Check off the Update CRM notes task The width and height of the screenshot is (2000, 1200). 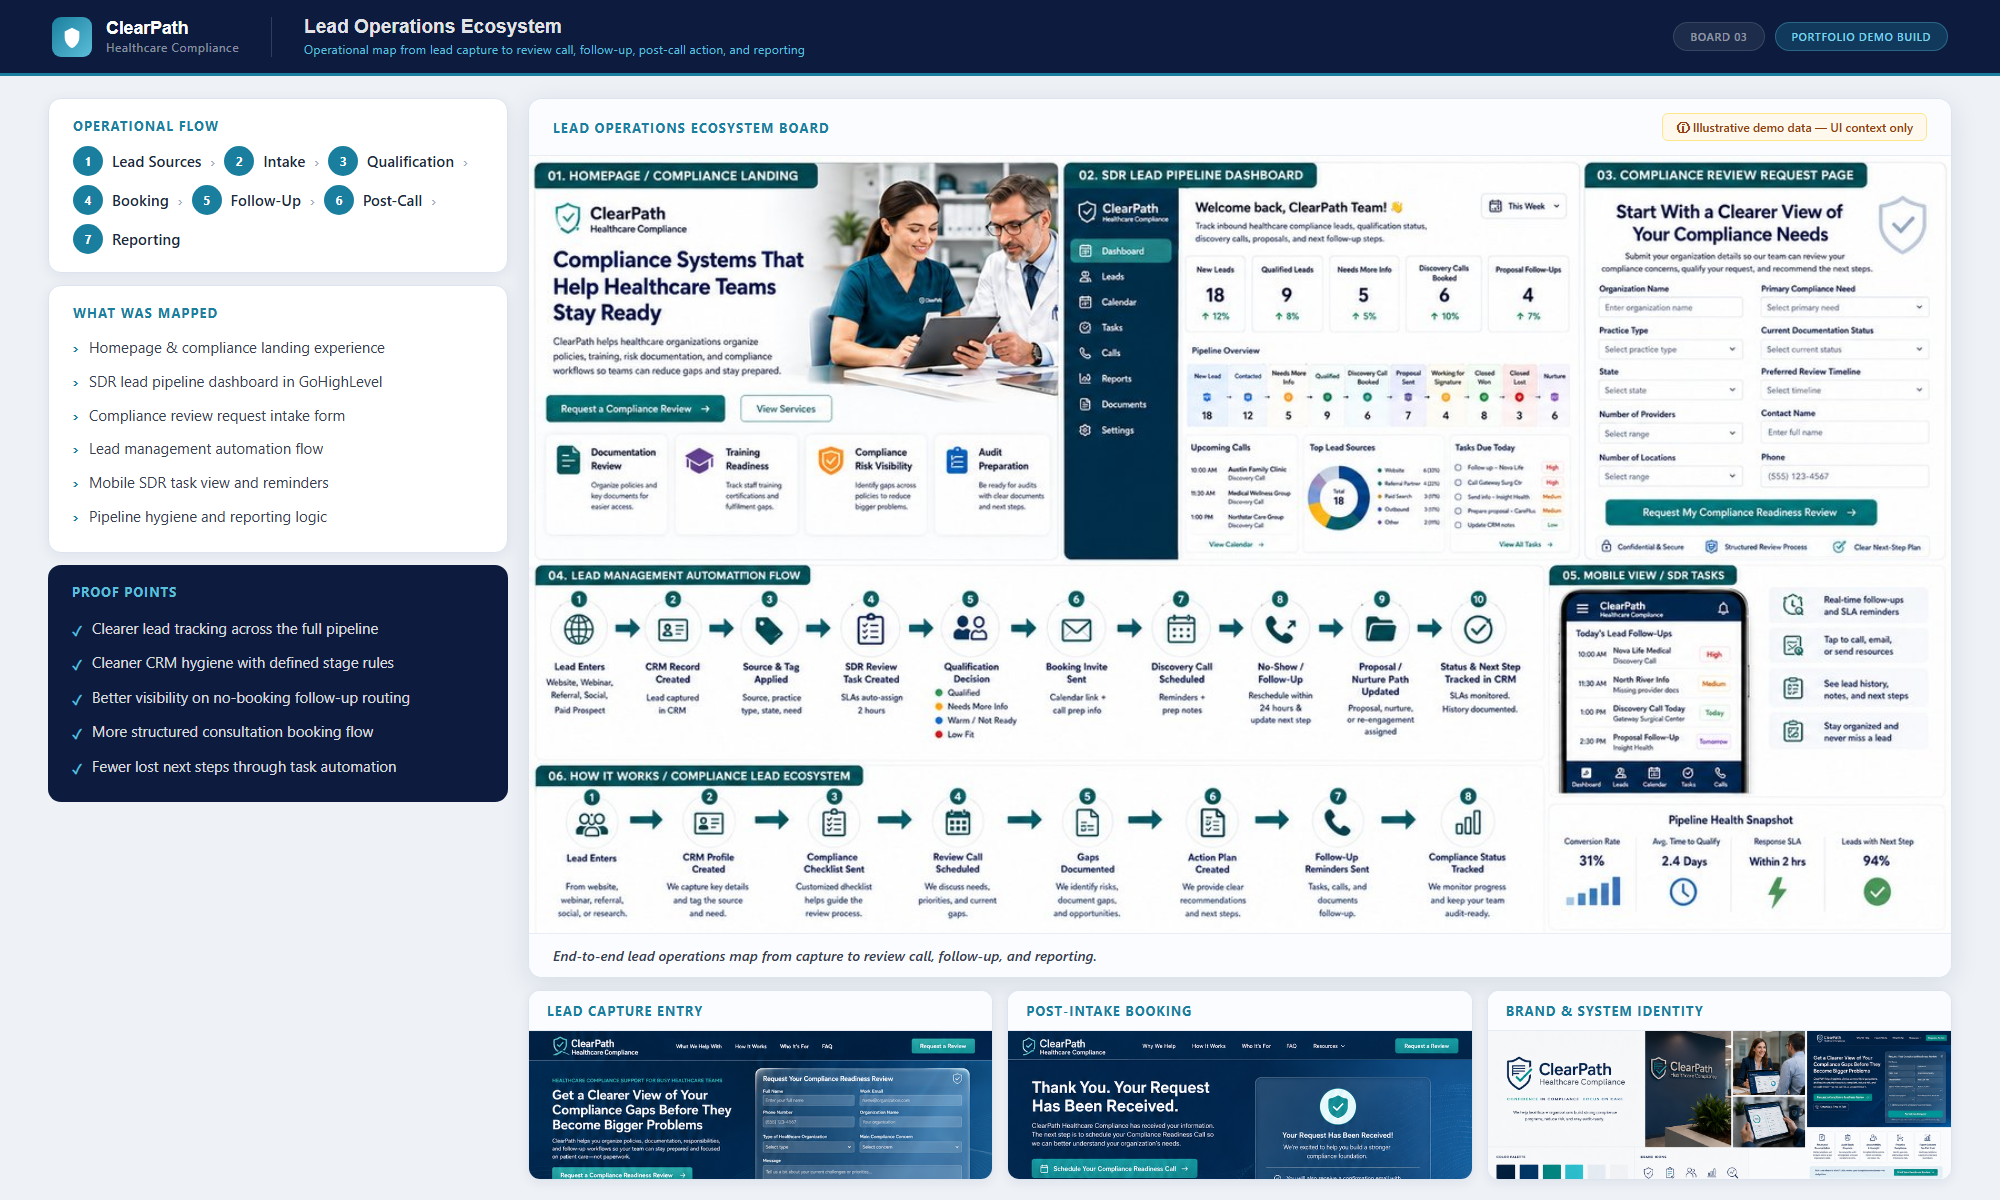pyautogui.click(x=1459, y=525)
